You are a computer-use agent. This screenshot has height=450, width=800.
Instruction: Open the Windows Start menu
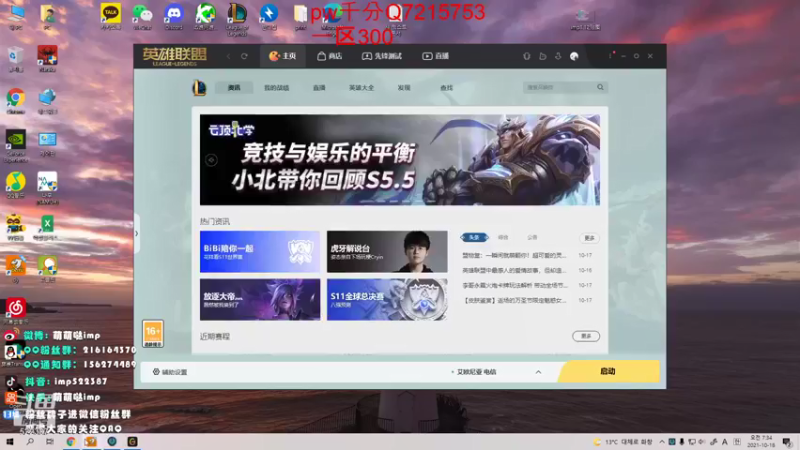tap(9, 441)
